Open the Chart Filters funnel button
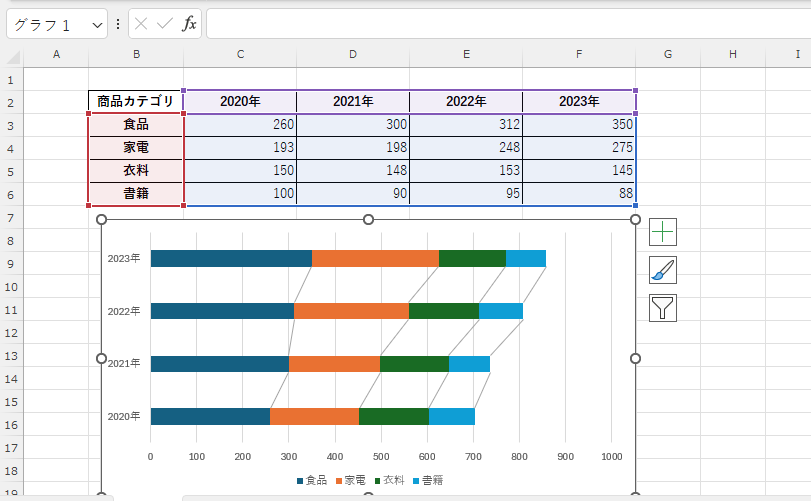 click(663, 308)
